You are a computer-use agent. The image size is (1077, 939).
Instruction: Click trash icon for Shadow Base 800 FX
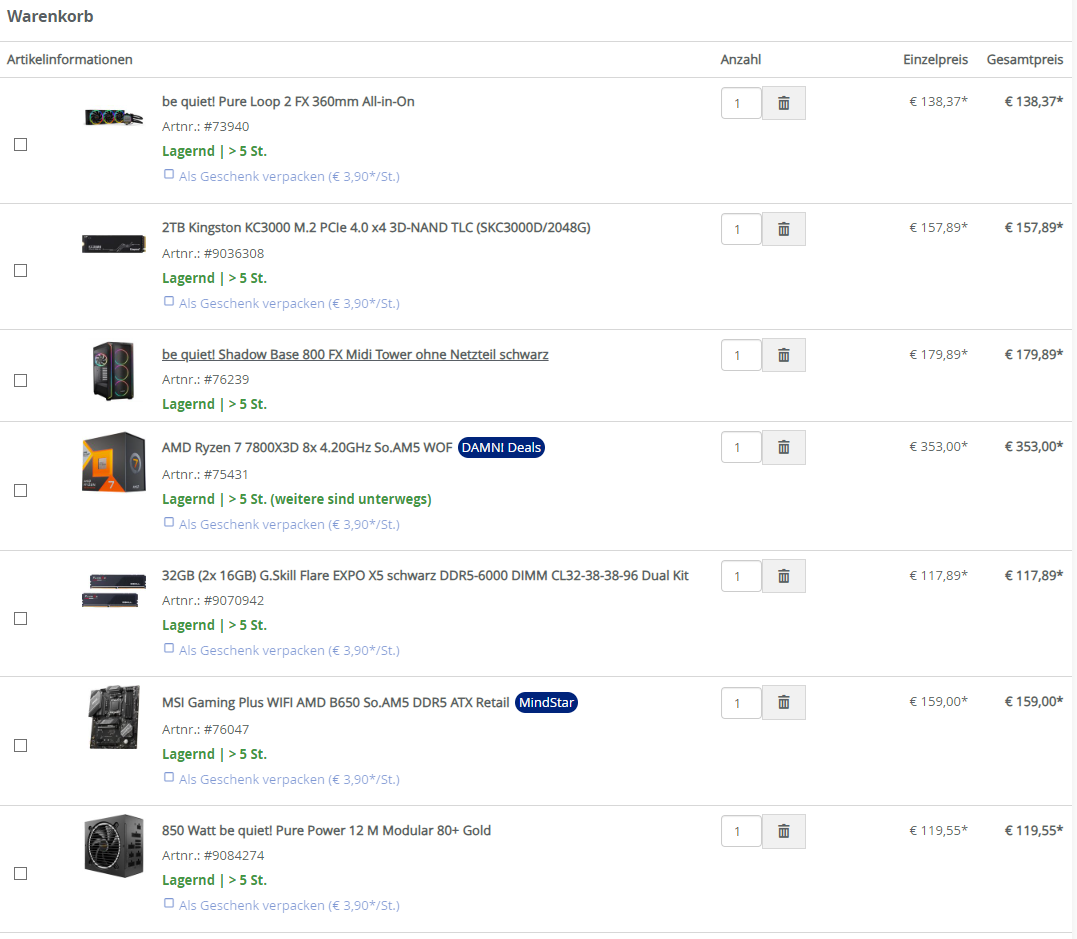[x=783, y=355]
